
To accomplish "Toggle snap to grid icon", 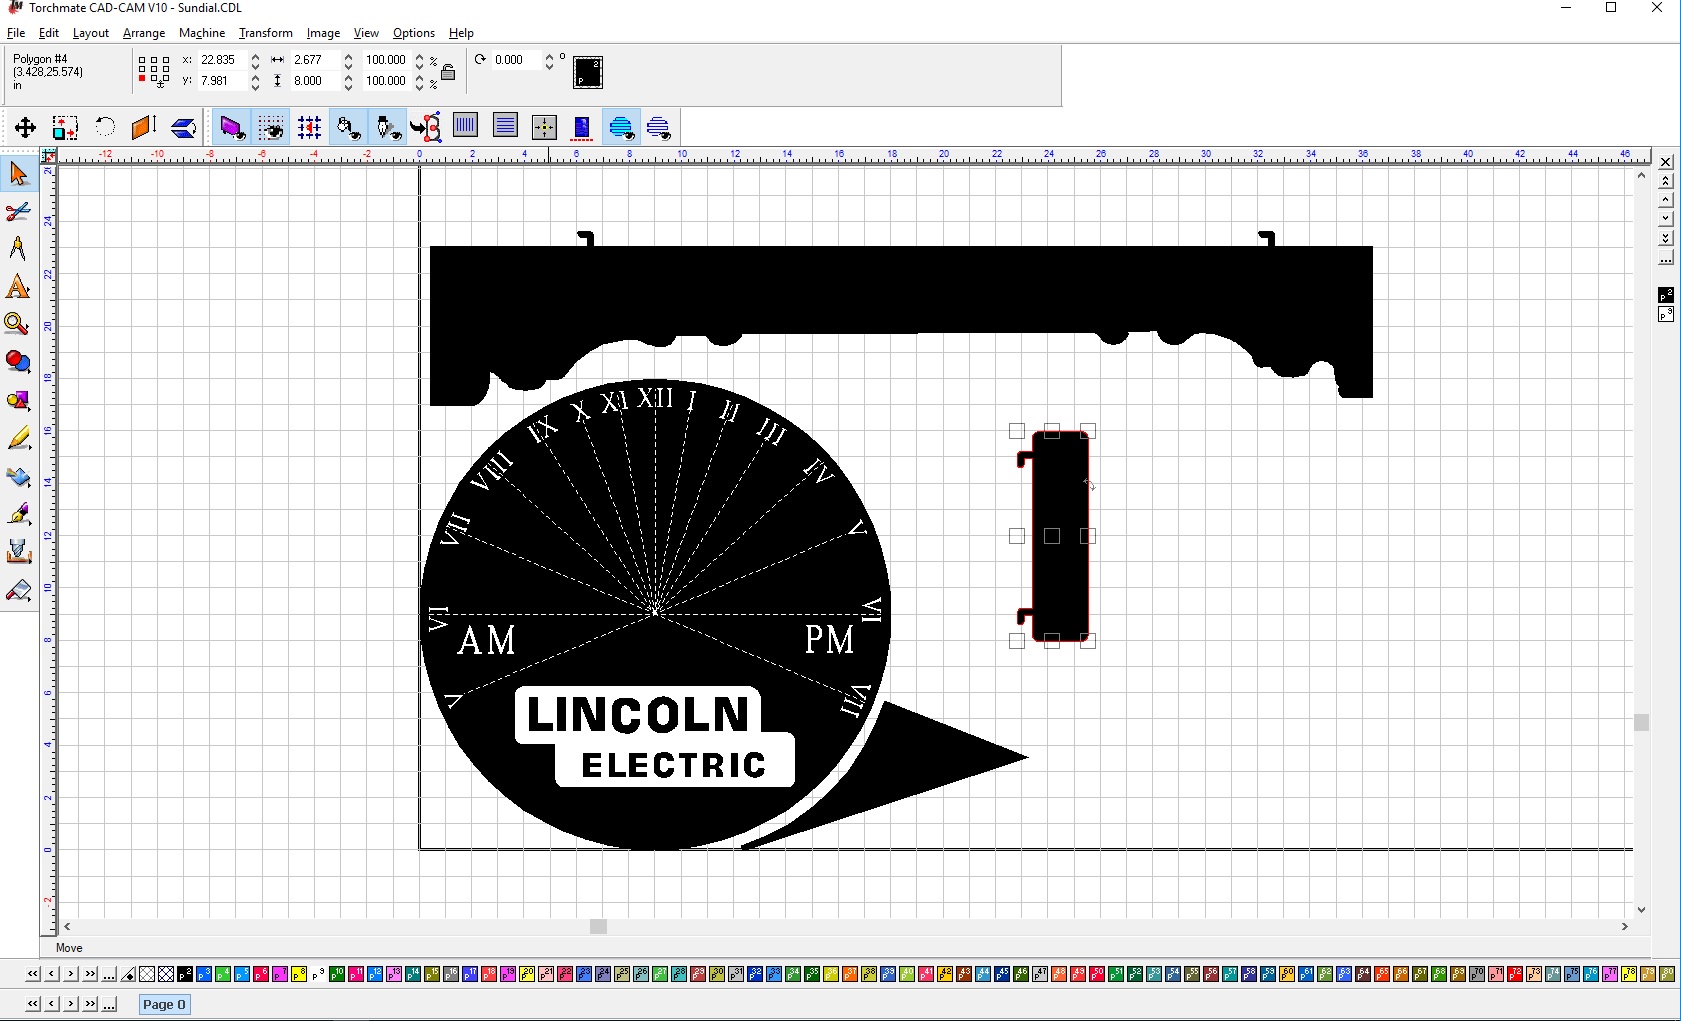I will point(310,127).
